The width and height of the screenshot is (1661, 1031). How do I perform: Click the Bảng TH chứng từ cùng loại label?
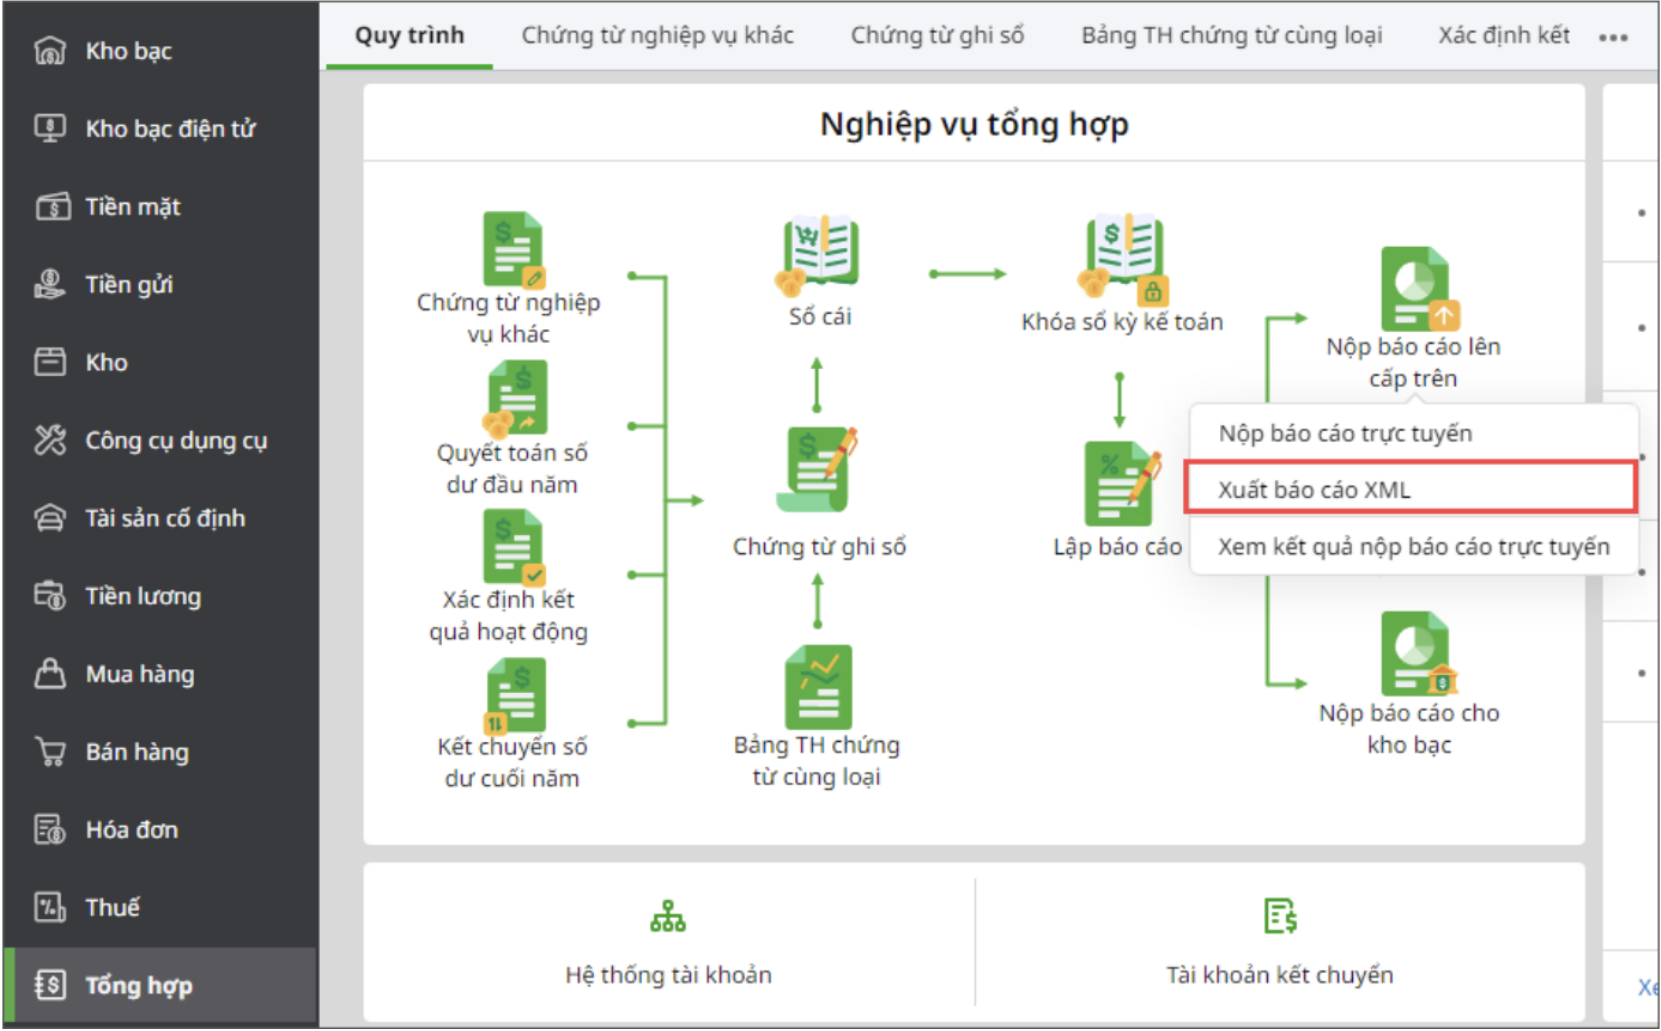(816, 760)
